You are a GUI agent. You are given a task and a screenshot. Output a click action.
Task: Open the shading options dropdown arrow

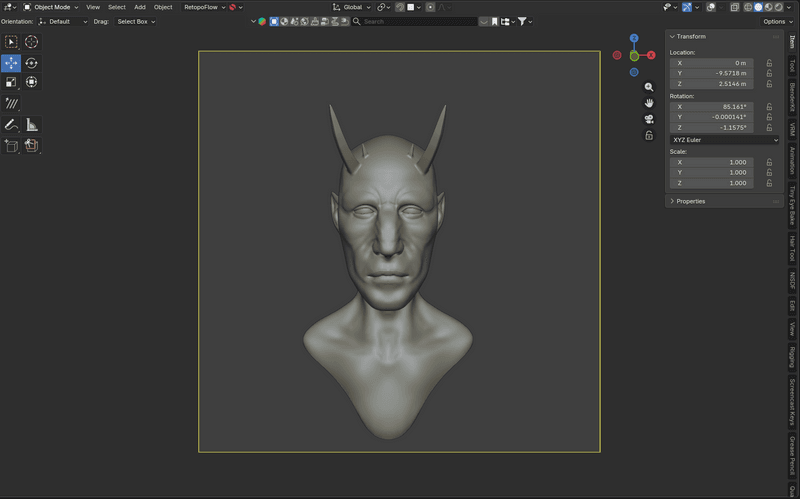pyautogui.click(x=790, y=7)
